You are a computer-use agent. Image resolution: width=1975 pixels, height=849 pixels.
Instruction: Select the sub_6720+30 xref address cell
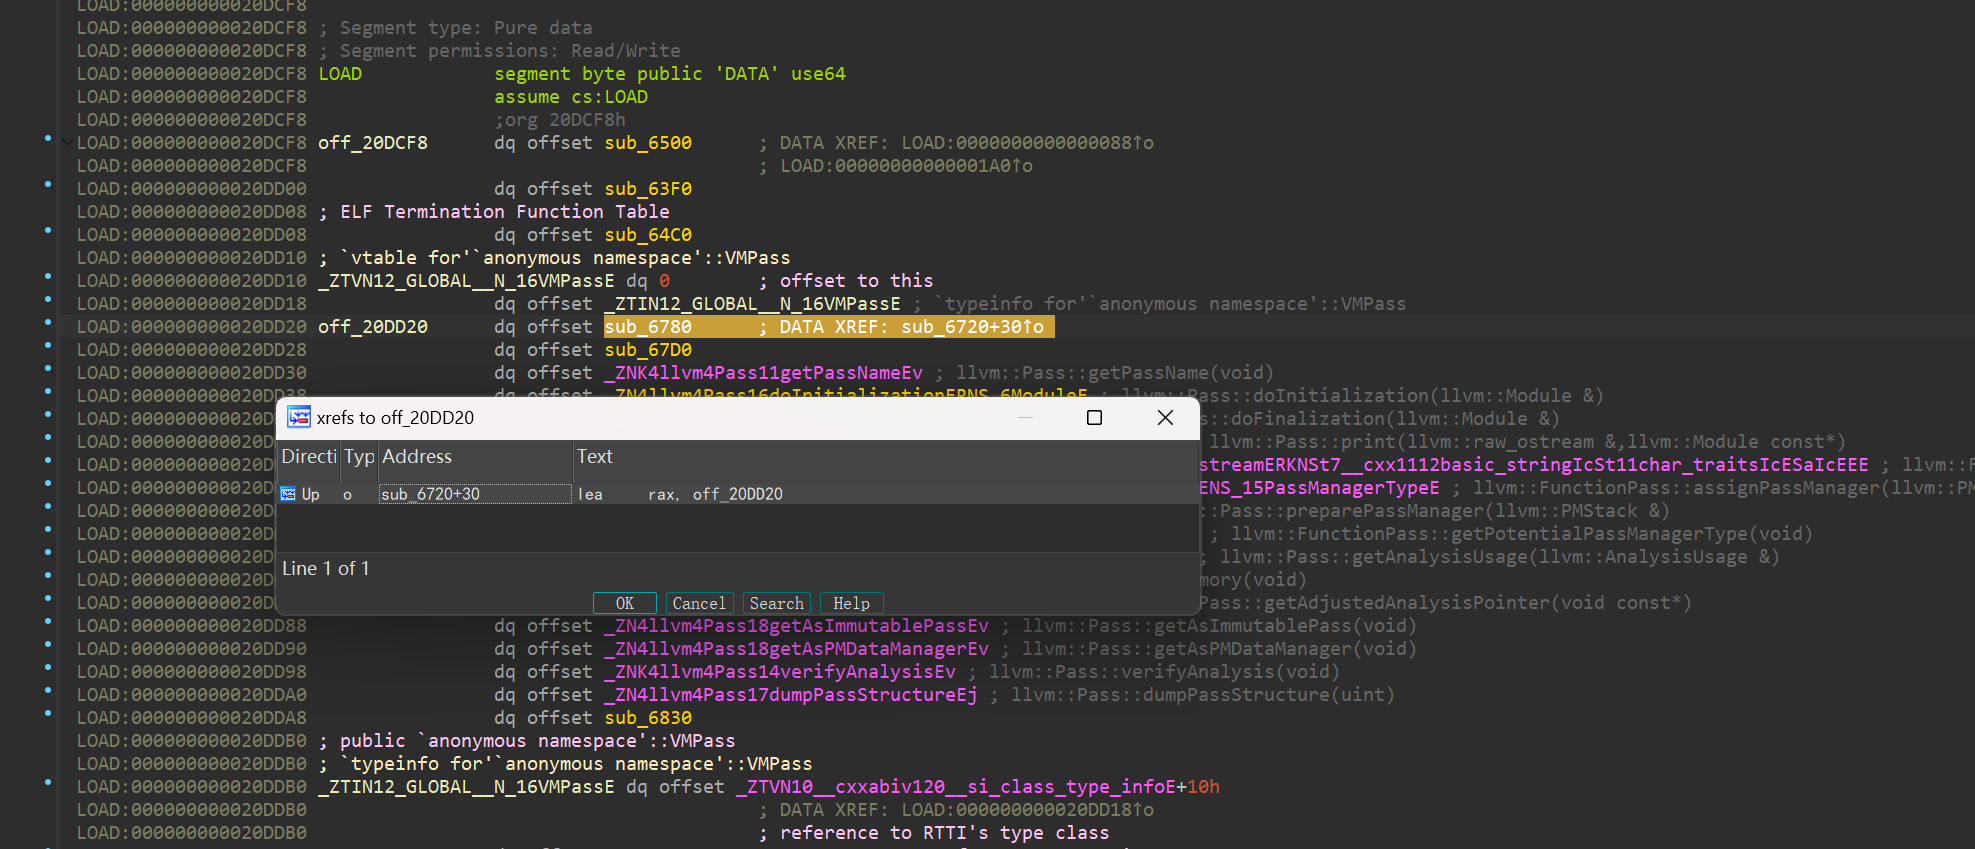click(474, 494)
